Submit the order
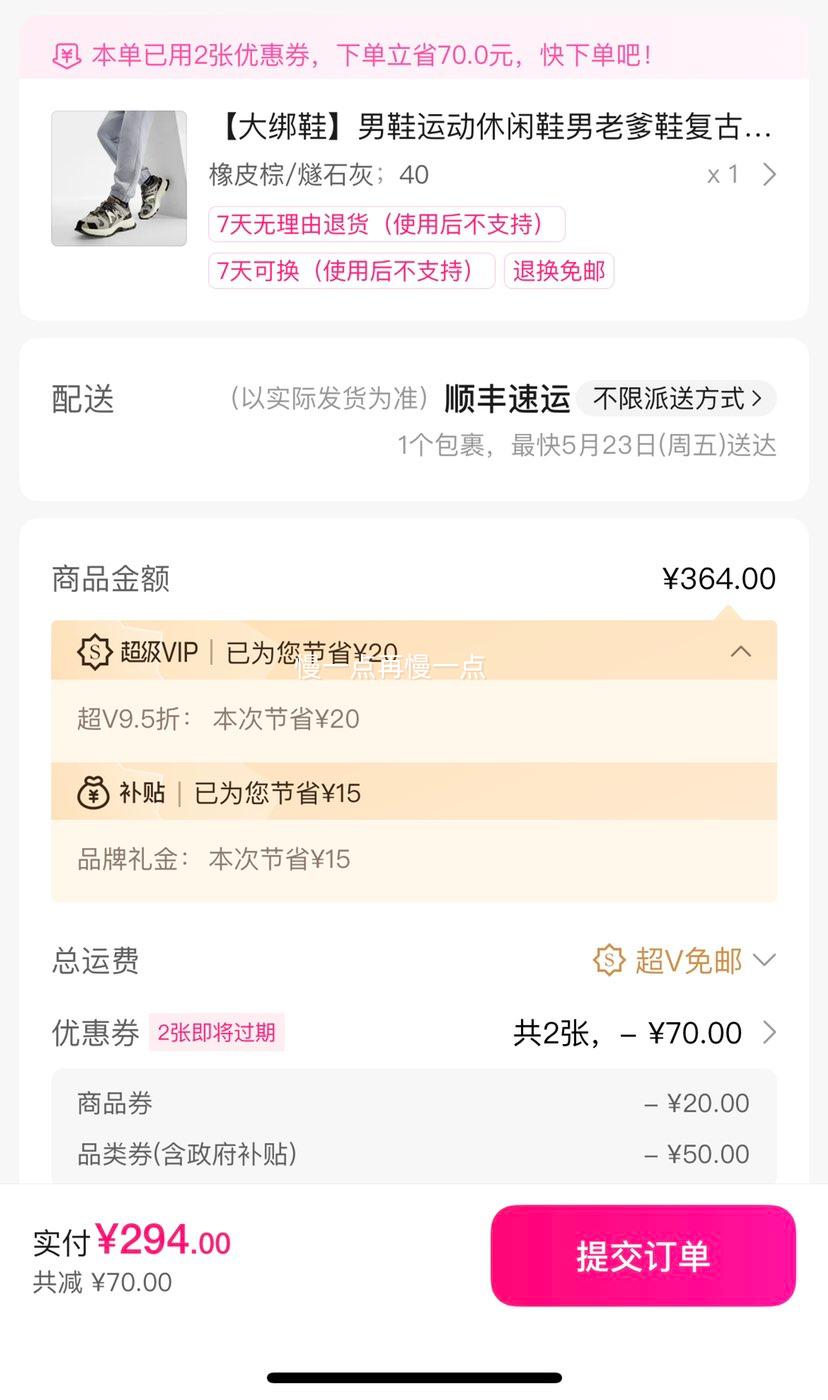828x1400 pixels. click(x=643, y=1256)
